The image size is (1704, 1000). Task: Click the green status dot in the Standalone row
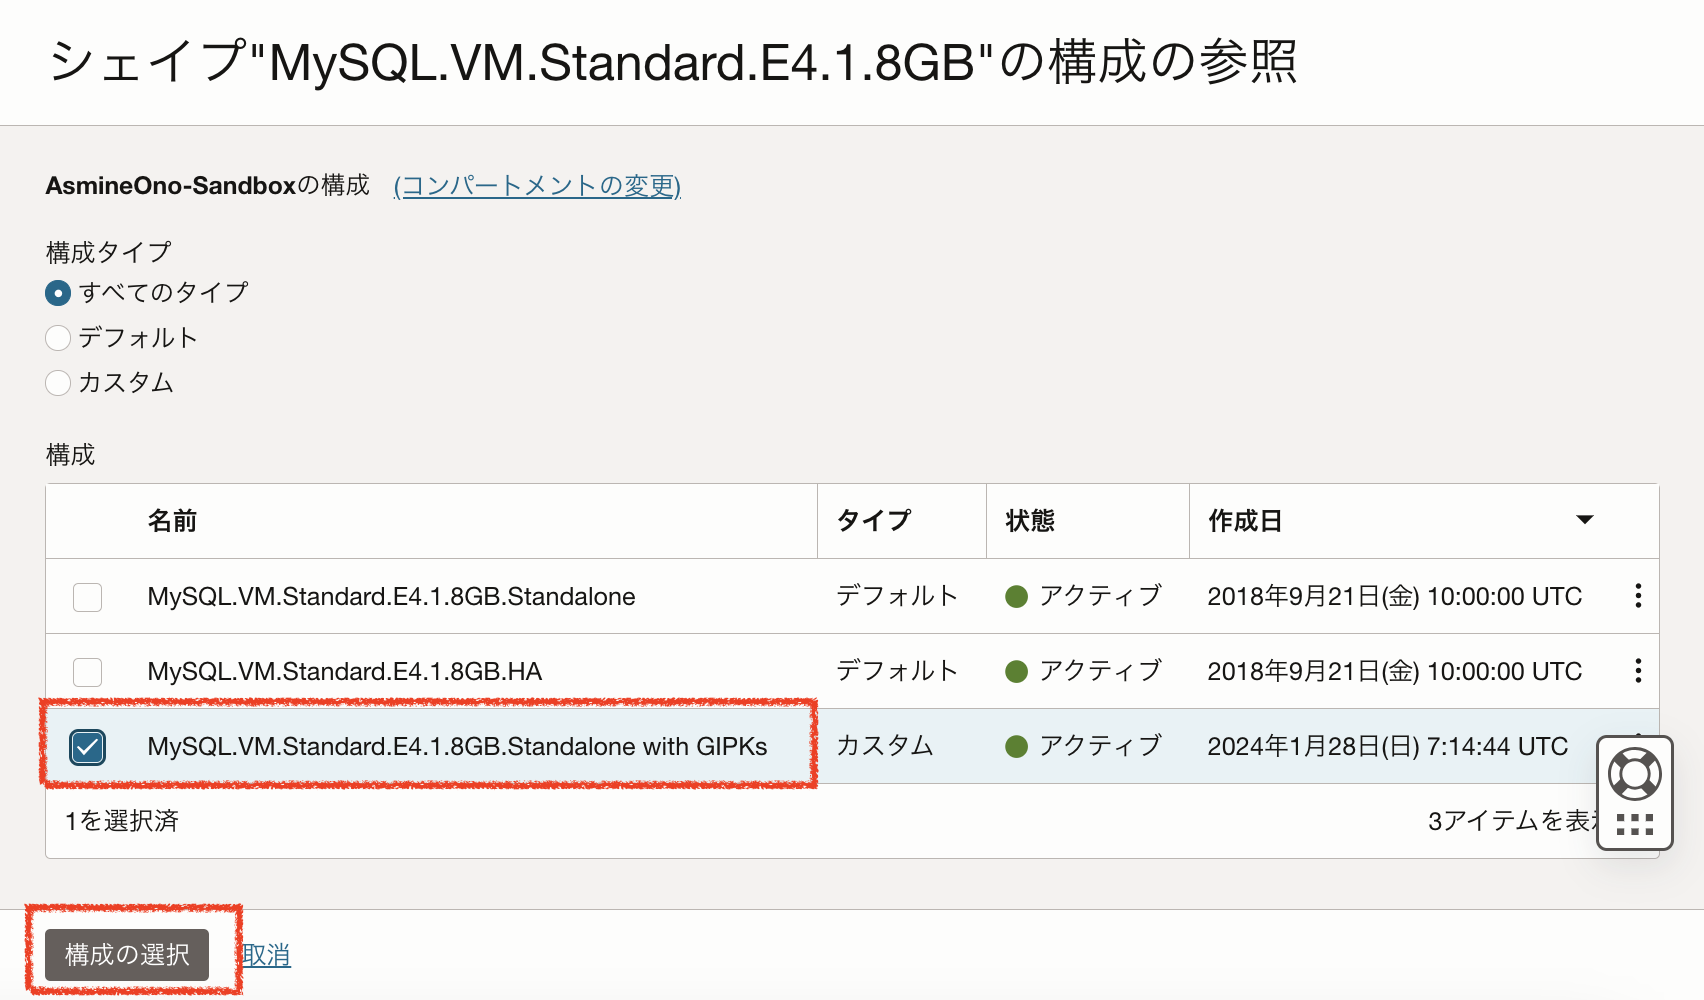[x=1016, y=597]
